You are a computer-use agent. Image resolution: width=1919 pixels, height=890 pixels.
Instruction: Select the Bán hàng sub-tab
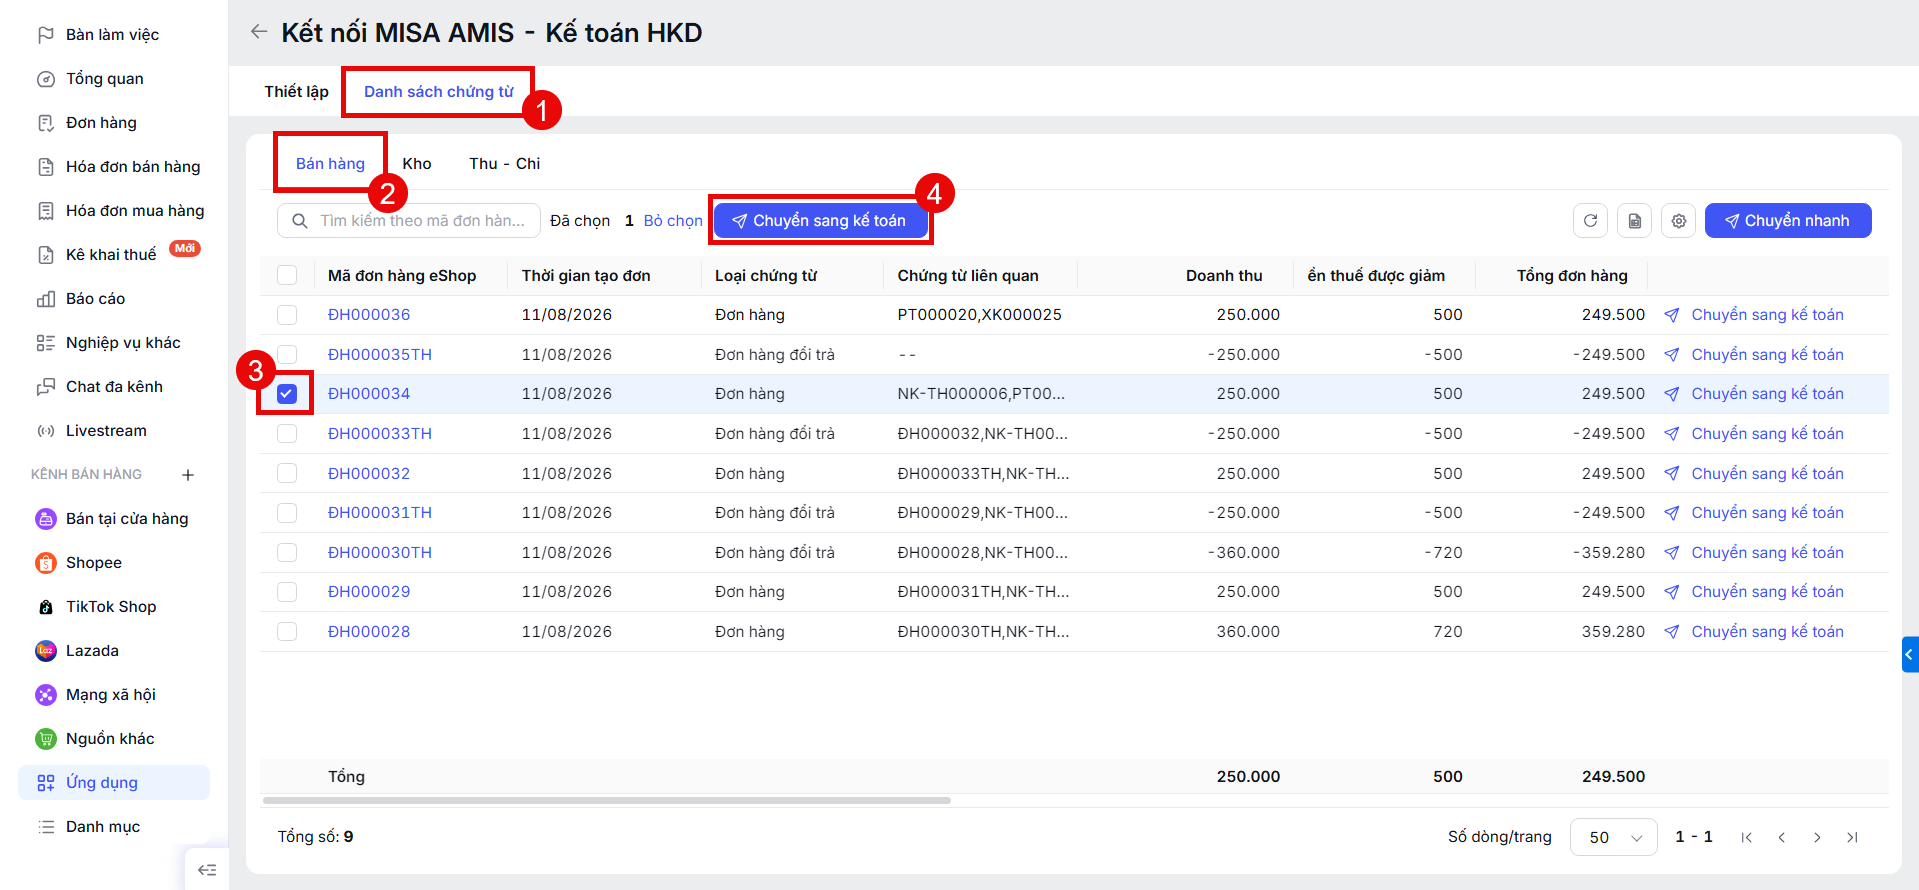330,164
